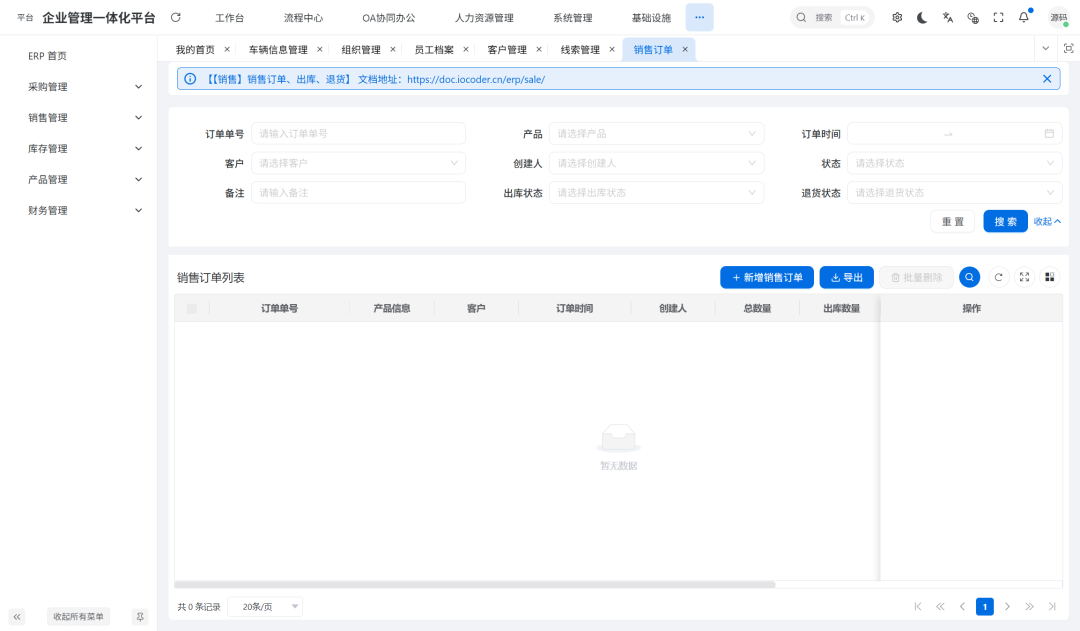Refresh the order list with the refresh icon
Screen dimensions: 1080x631
coord(998,277)
